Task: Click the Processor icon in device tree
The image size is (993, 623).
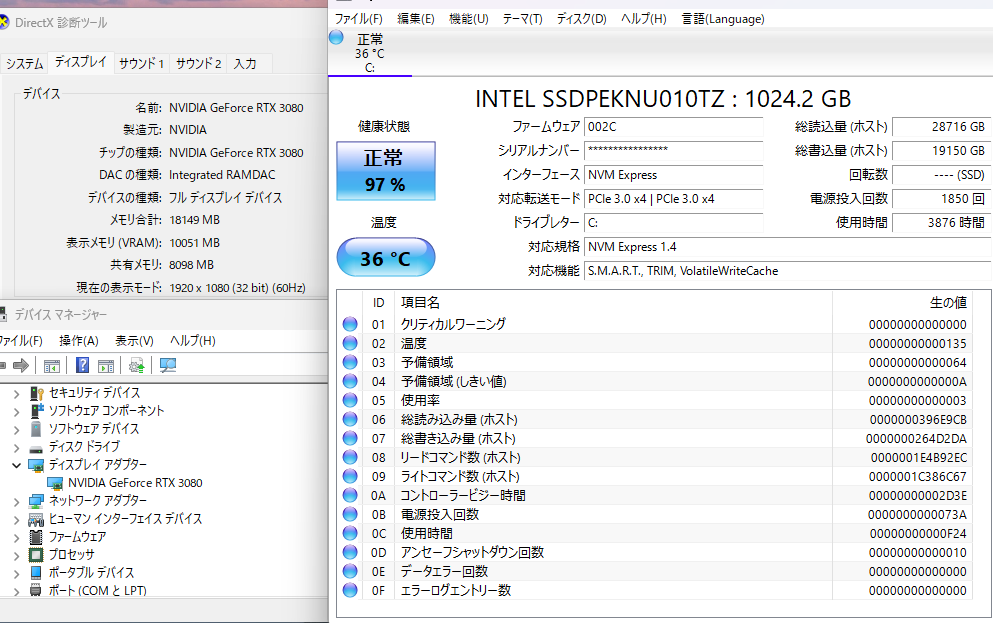Action: pos(36,555)
